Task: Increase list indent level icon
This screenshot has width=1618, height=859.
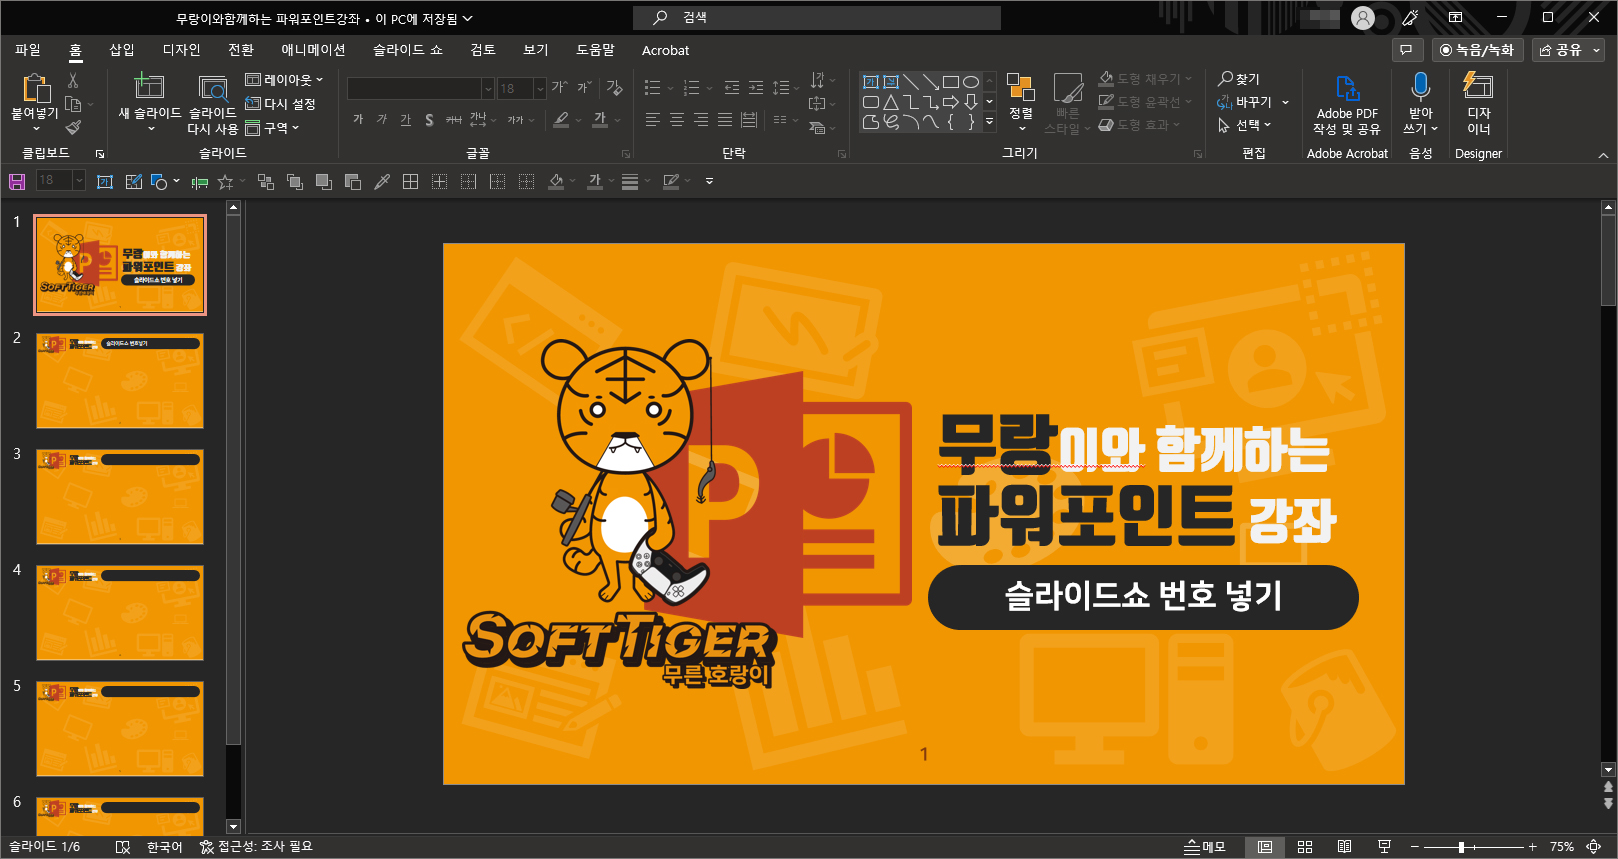Action: (756, 88)
